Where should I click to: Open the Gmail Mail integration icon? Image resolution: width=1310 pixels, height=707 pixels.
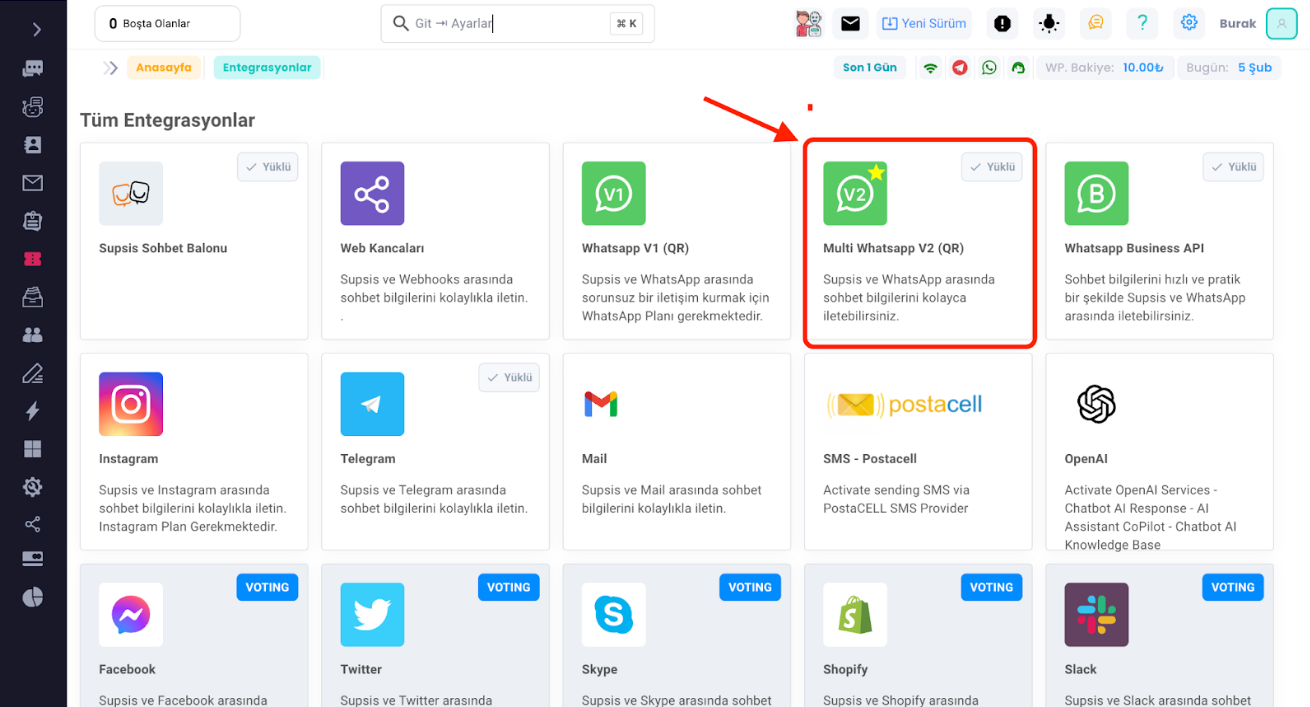point(601,404)
